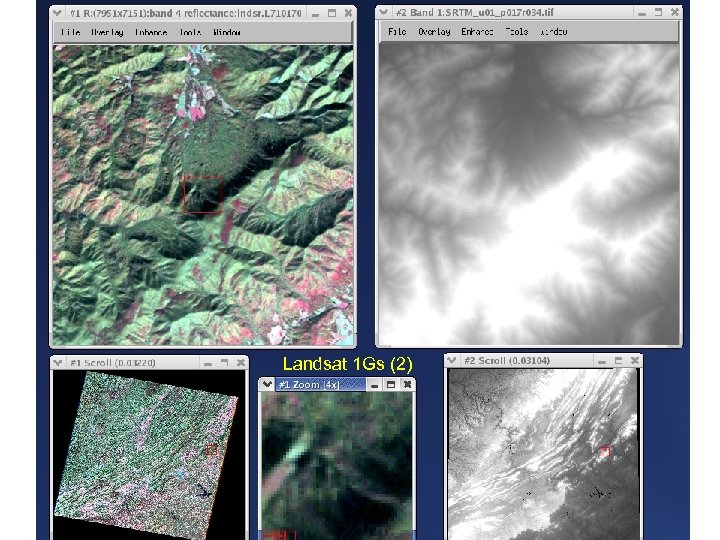Image resolution: width=720 pixels, height=540 pixels.
Task: Open Enhance menu in window #1
Action: pyautogui.click(x=151, y=32)
